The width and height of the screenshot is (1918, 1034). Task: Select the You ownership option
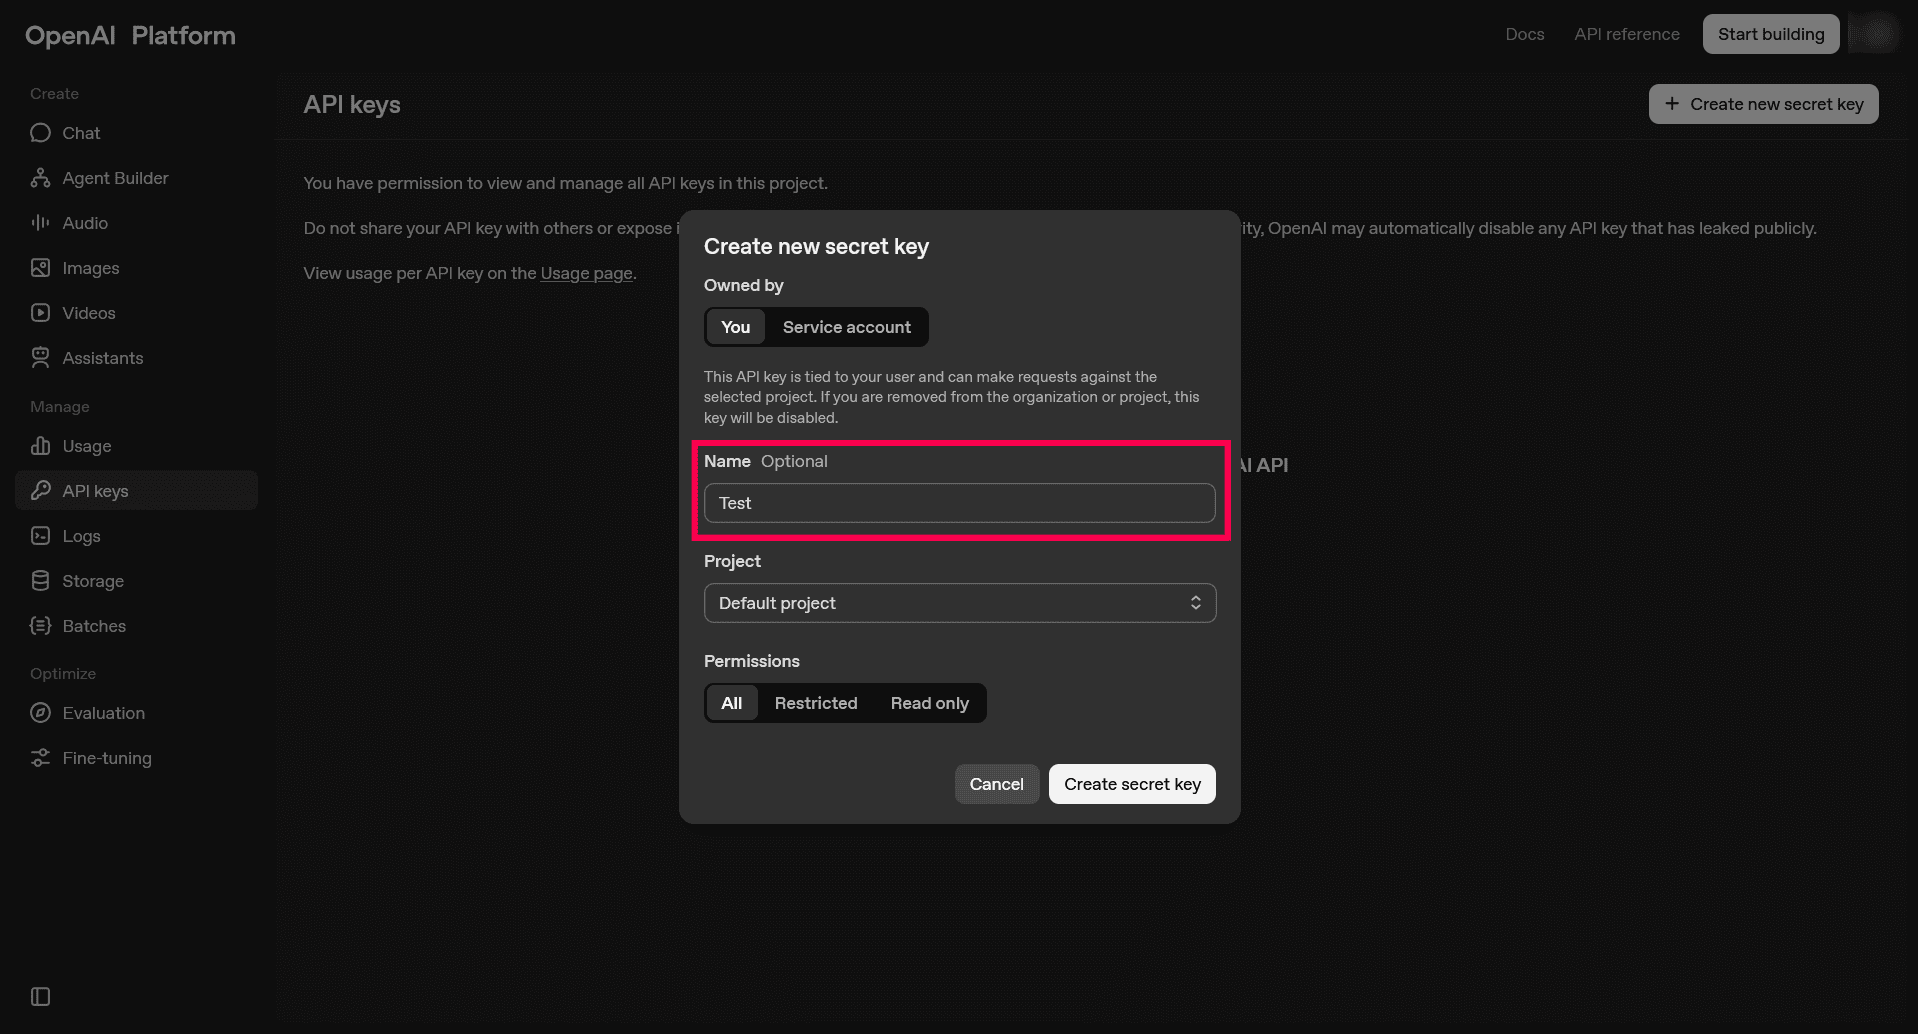(x=735, y=327)
